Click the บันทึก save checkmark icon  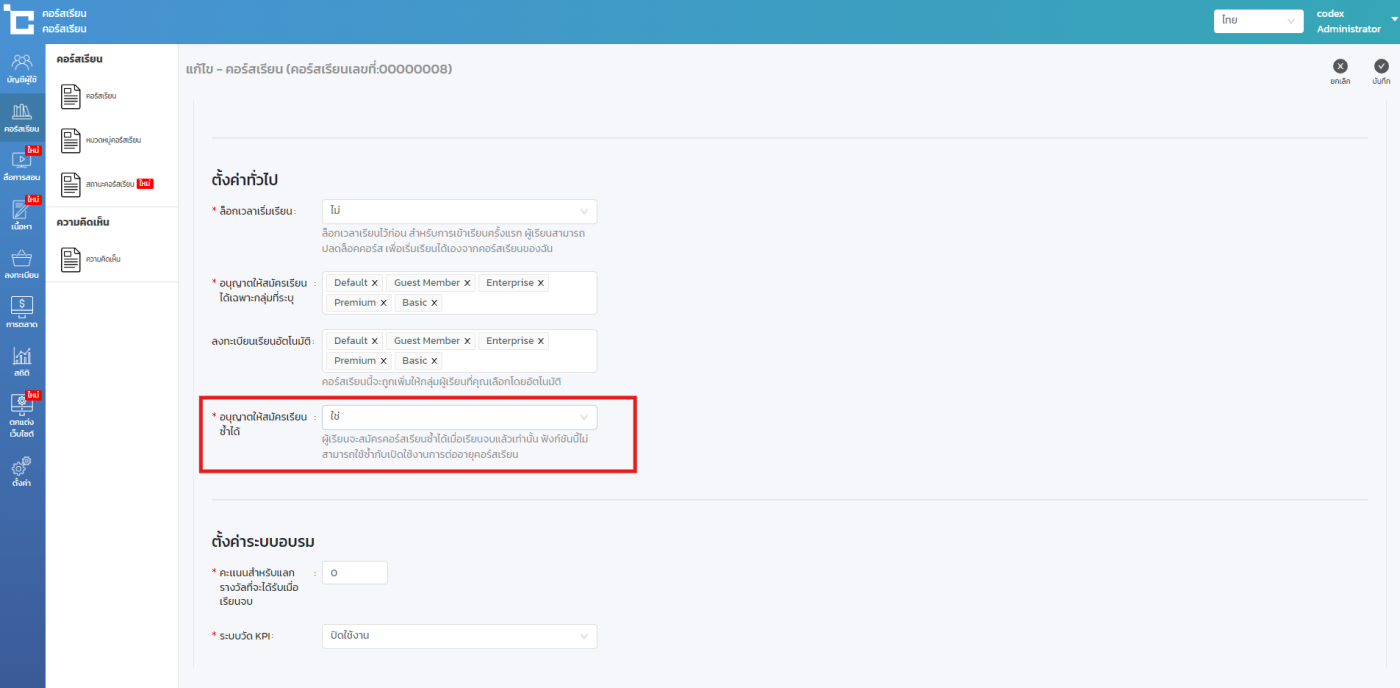tap(1381, 67)
